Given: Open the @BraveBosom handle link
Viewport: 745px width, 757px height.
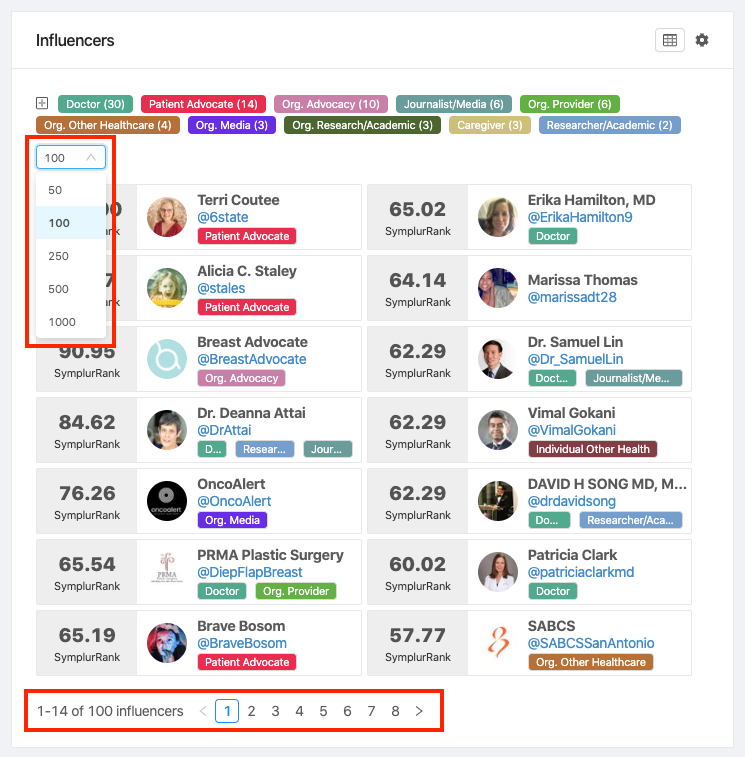Looking at the screenshot, I should [242, 643].
